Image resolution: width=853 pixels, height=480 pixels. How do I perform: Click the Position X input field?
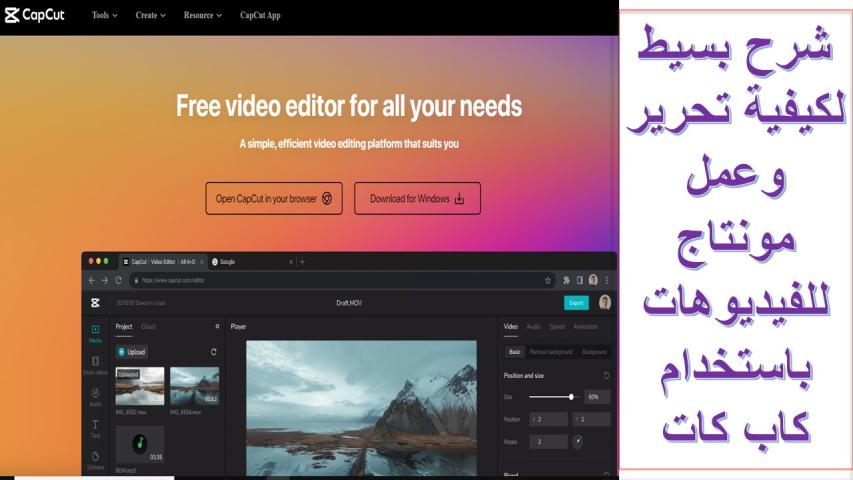tap(548, 420)
